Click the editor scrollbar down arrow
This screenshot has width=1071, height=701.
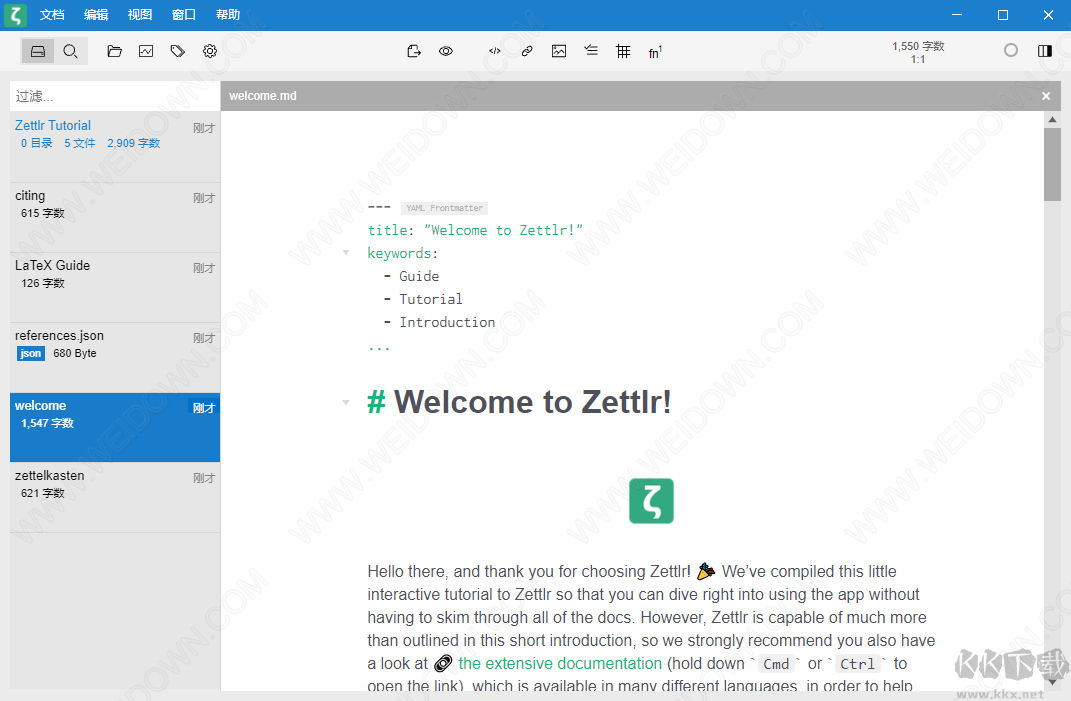pos(1053,682)
